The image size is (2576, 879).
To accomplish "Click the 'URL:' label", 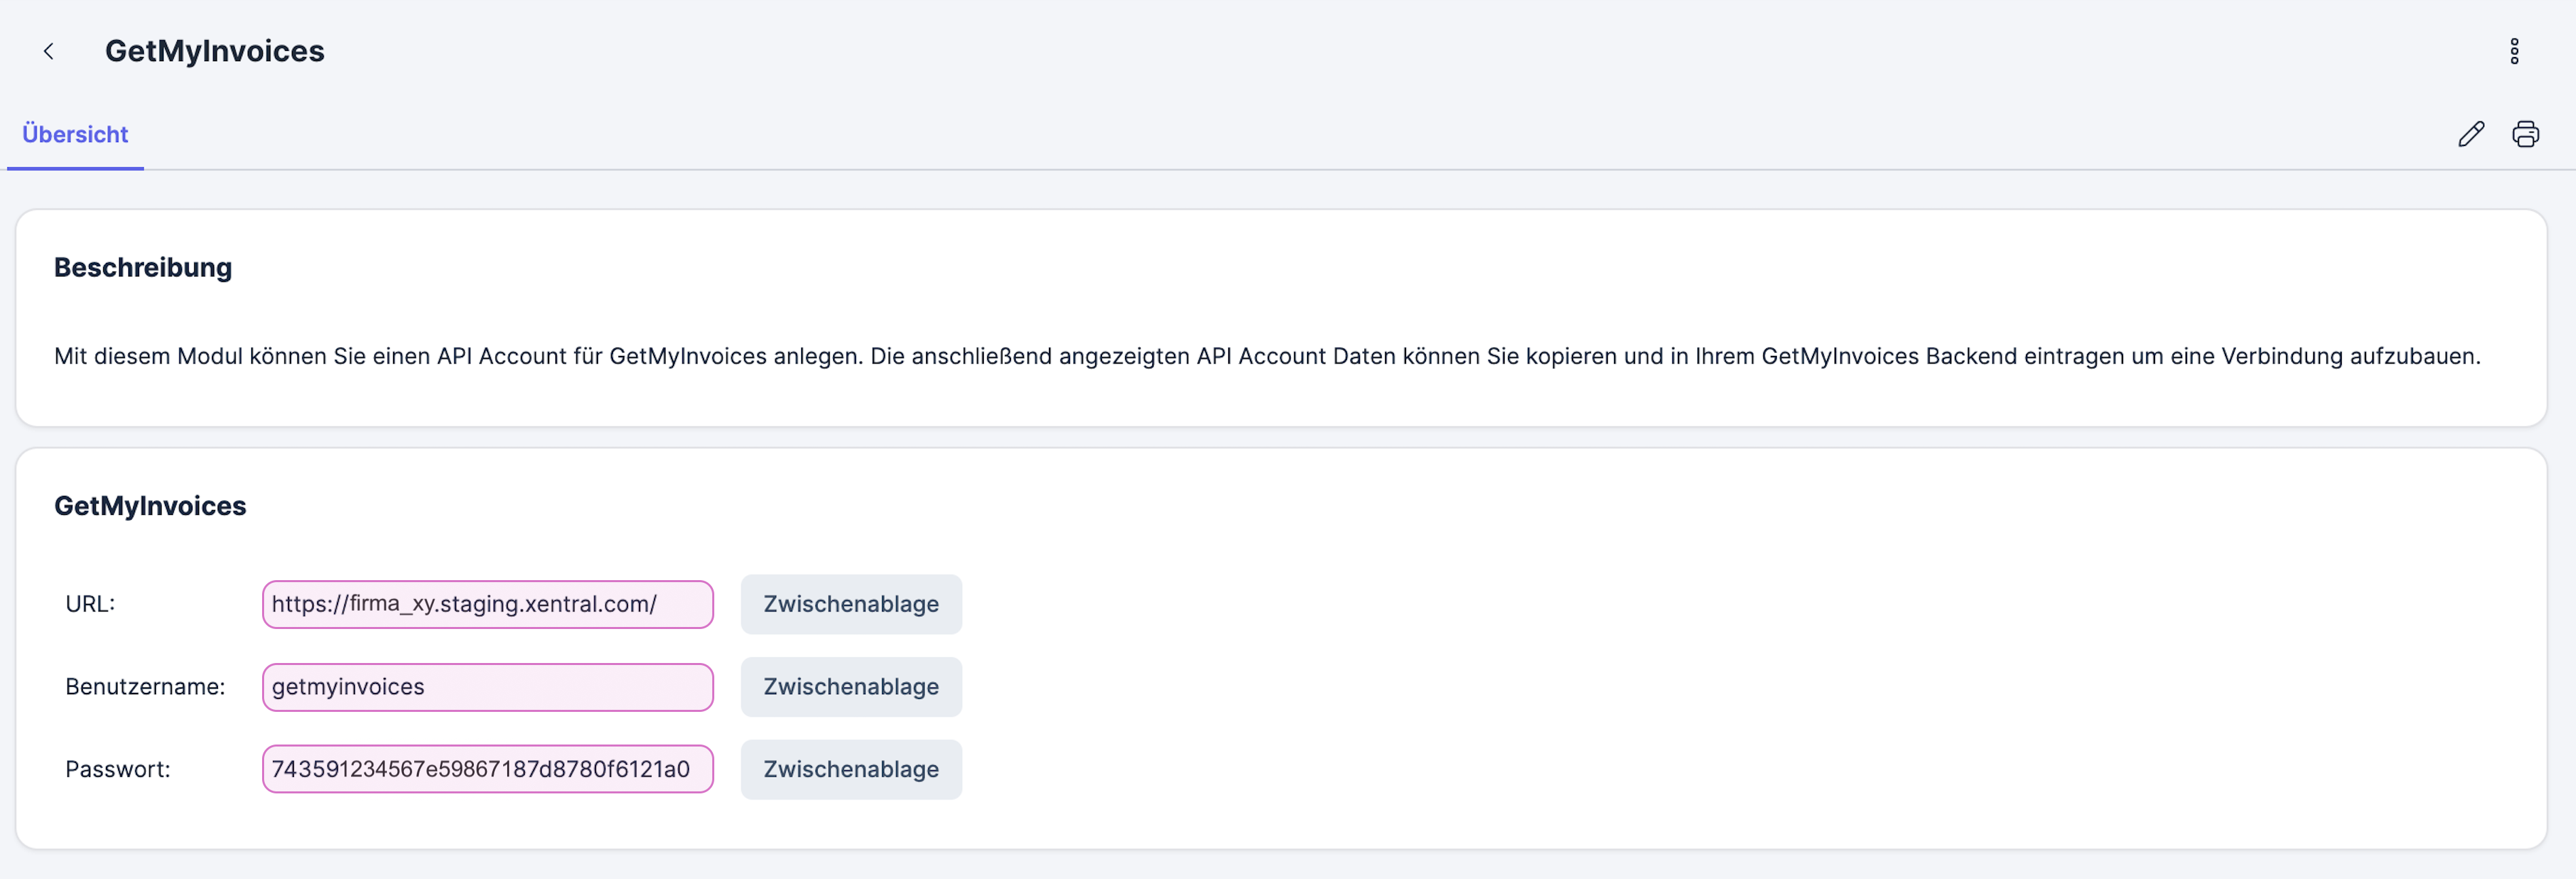I will tap(90, 604).
